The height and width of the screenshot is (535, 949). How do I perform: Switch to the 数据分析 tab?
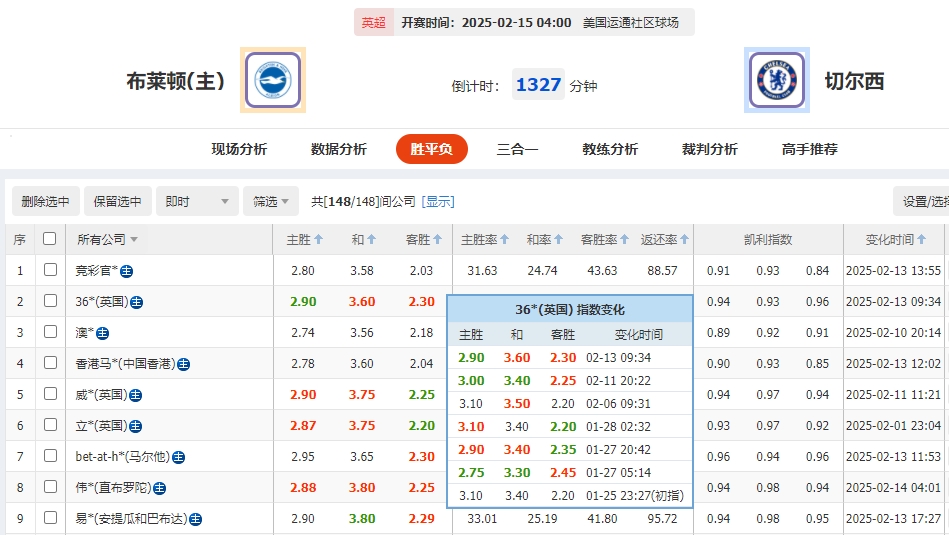[339, 149]
